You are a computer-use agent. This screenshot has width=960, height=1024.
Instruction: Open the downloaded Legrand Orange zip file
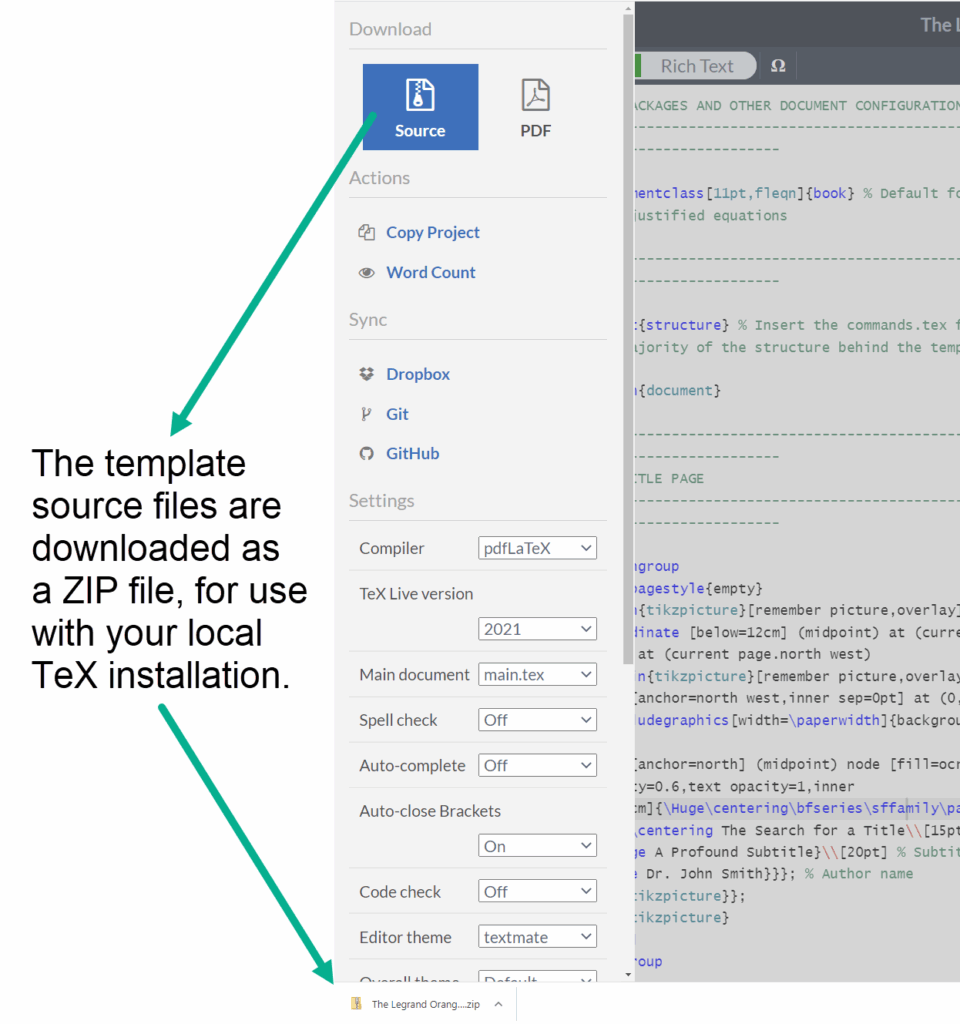coord(426,1004)
